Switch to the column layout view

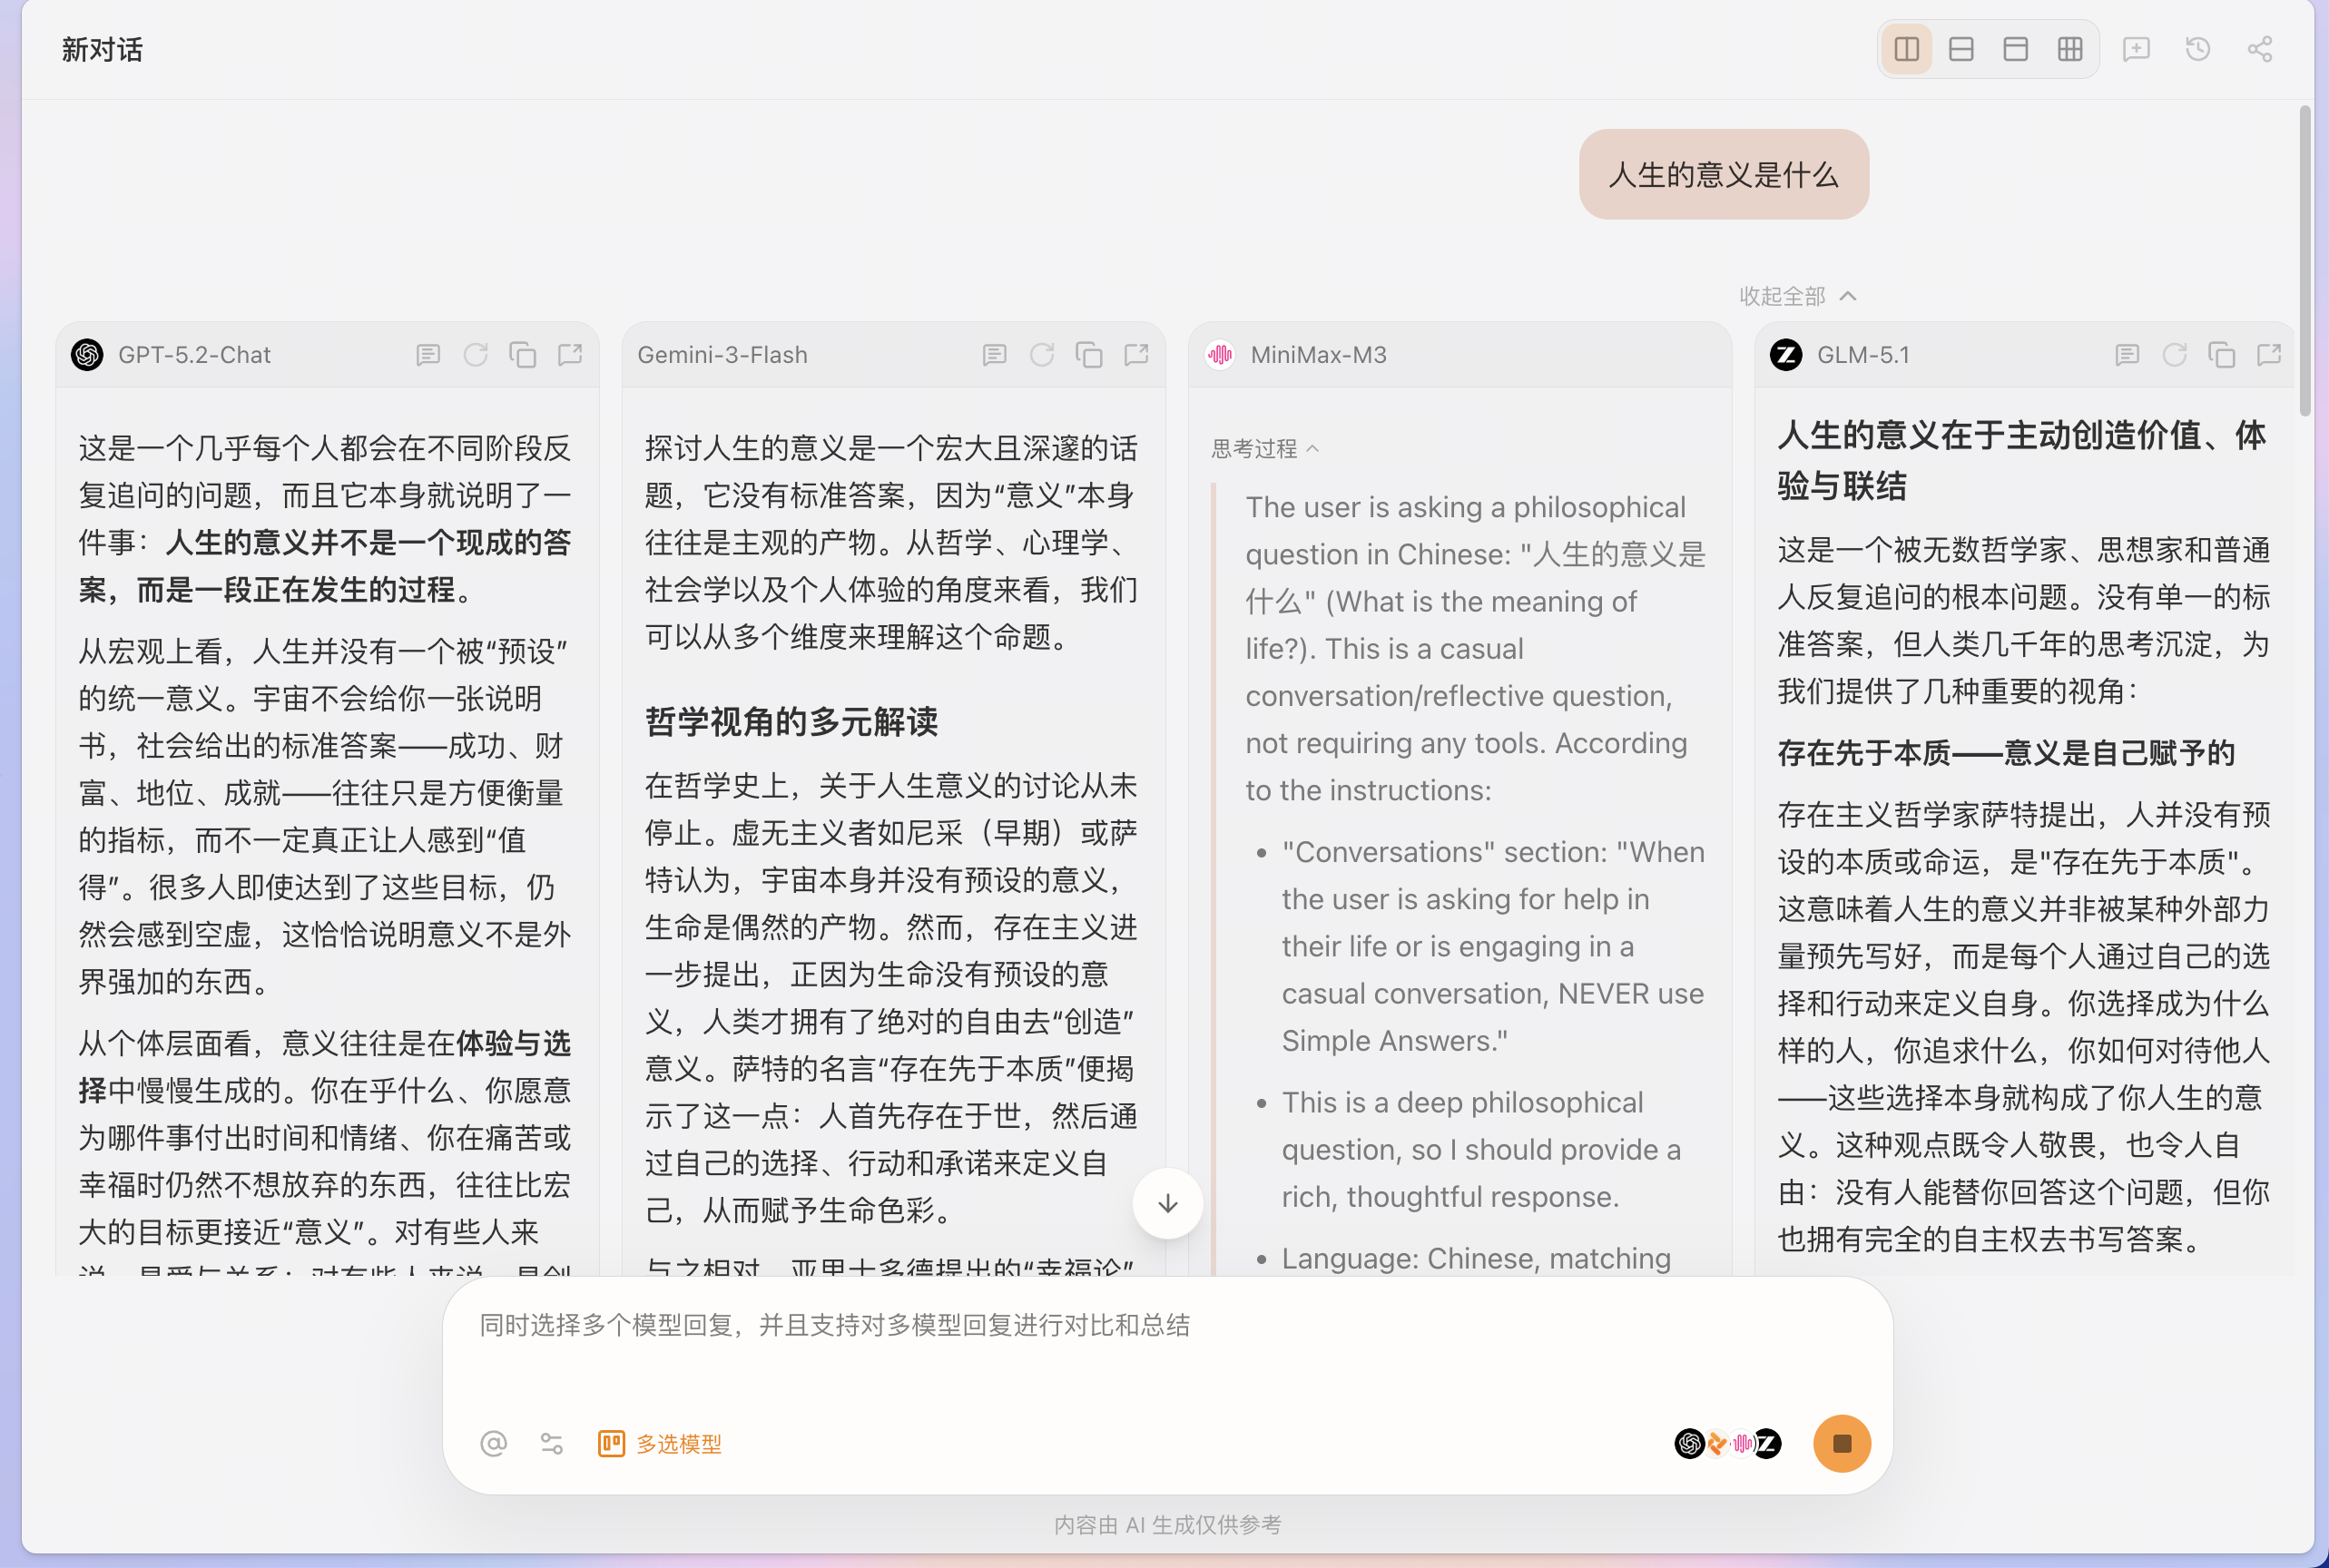tap(1906, 49)
